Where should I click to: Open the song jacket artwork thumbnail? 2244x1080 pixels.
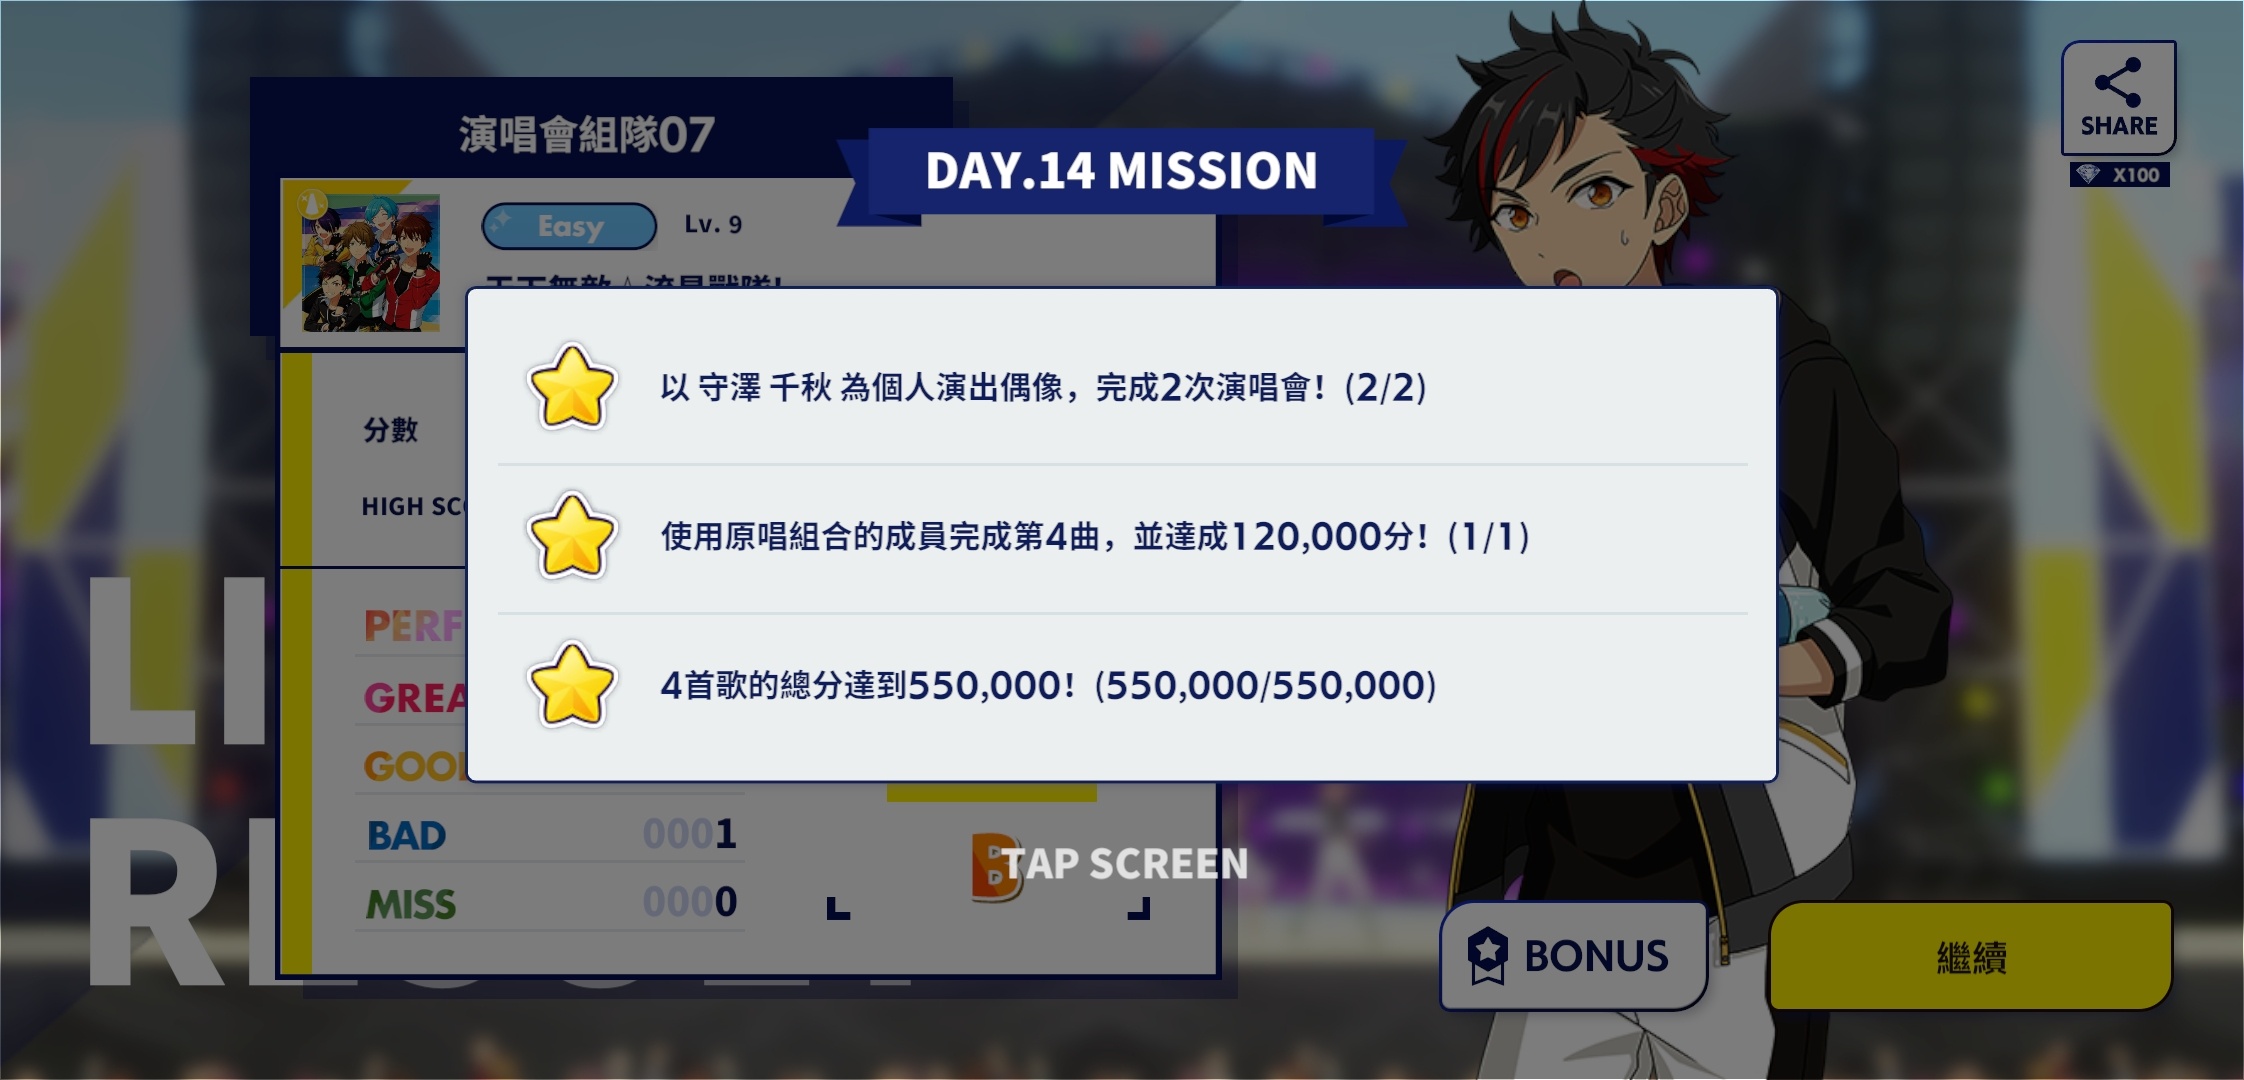click(x=371, y=264)
